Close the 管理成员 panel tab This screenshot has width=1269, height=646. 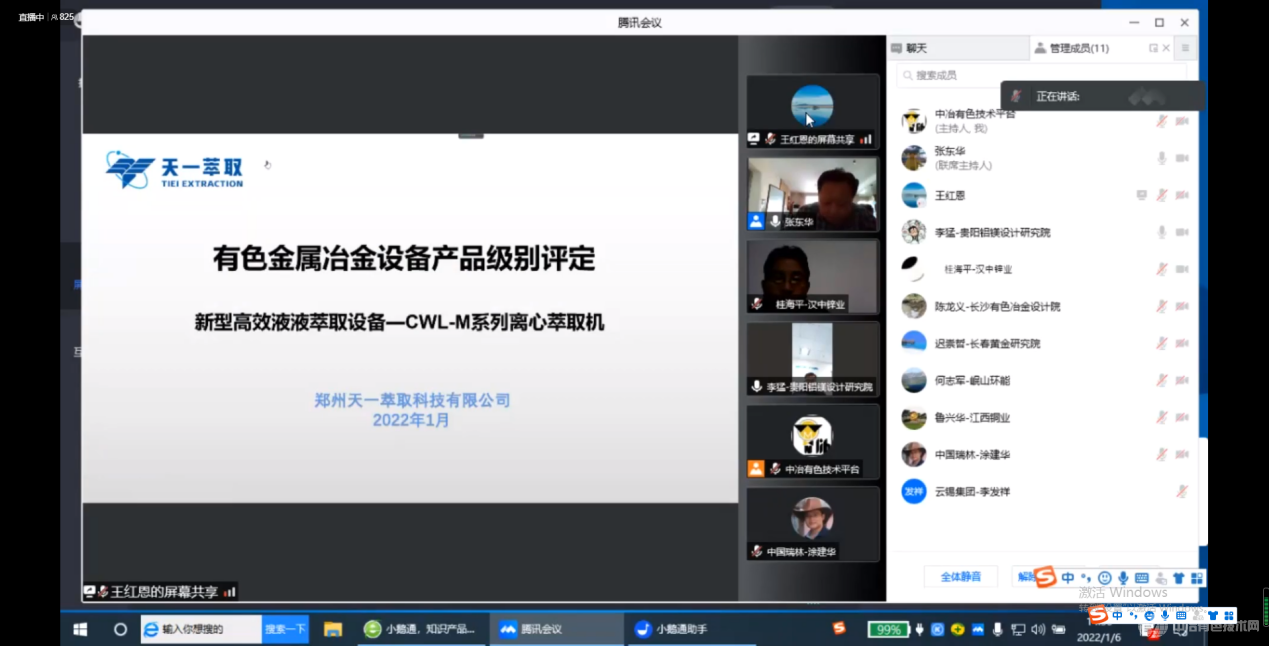pyautogui.click(x=1166, y=48)
